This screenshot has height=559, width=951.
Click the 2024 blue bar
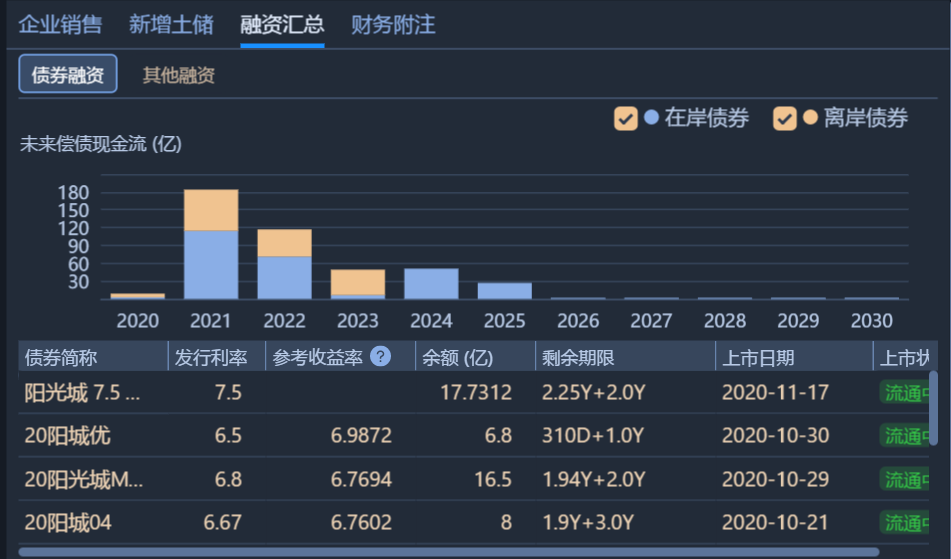431,284
